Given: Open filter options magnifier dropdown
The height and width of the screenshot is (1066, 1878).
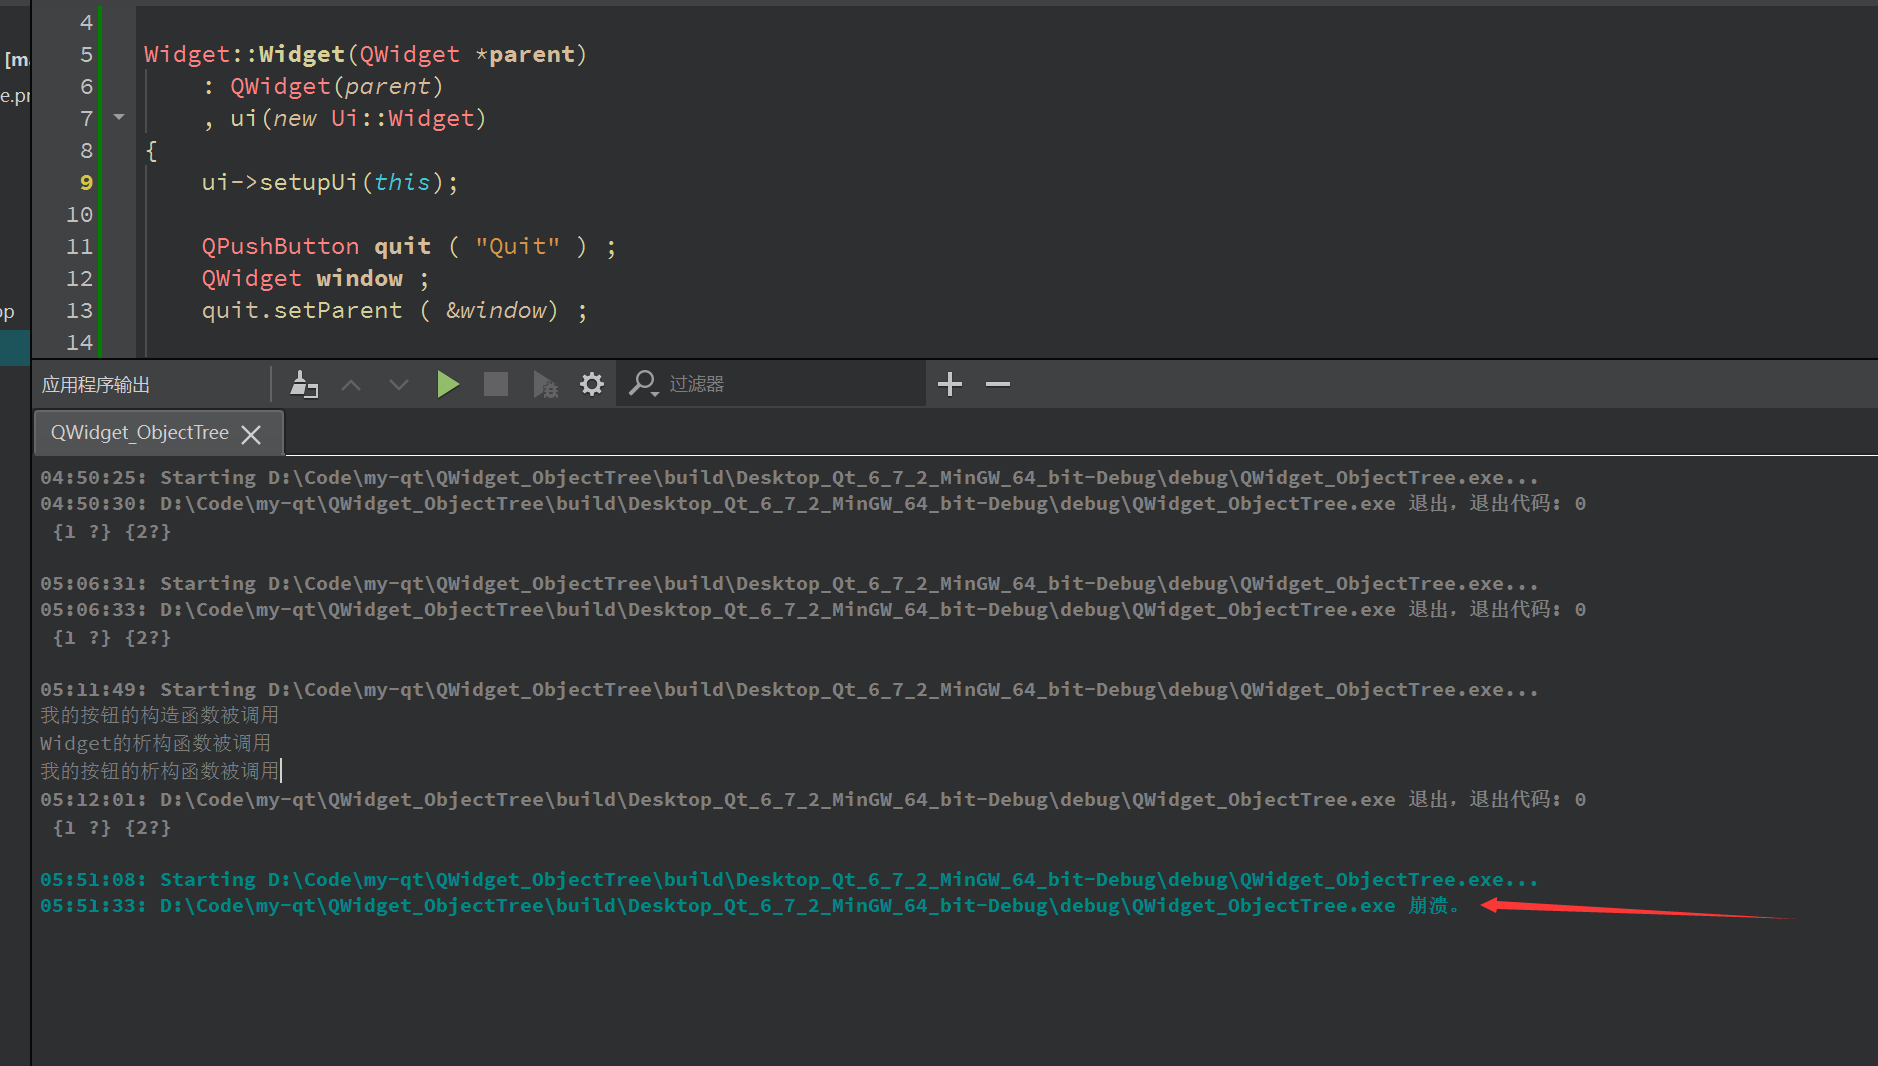Looking at the screenshot, I should [643, 384].
